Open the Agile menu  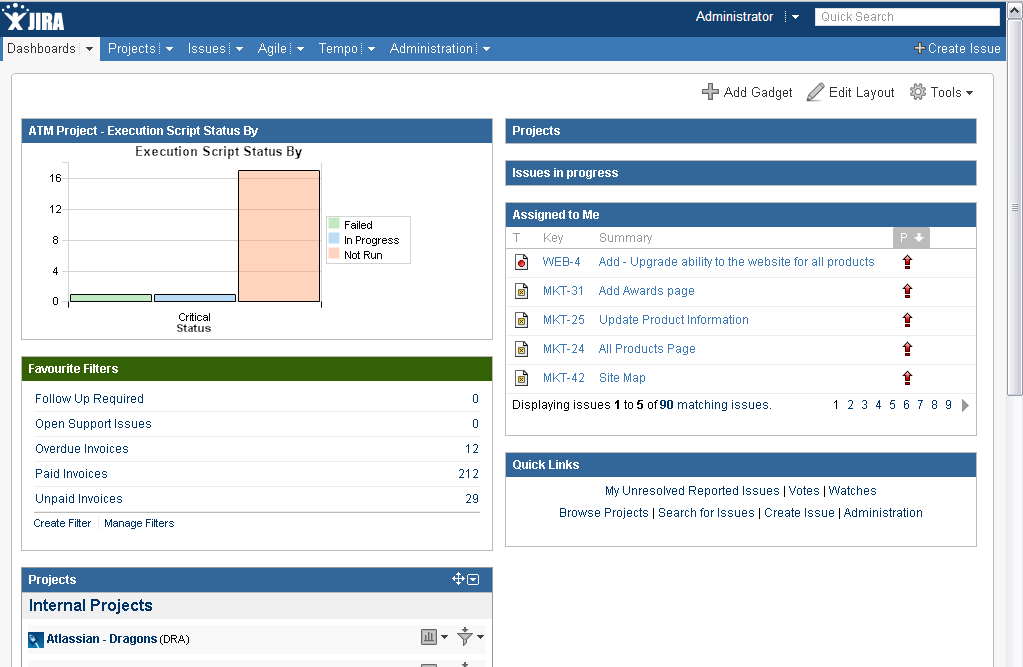(x=281, y=49)
